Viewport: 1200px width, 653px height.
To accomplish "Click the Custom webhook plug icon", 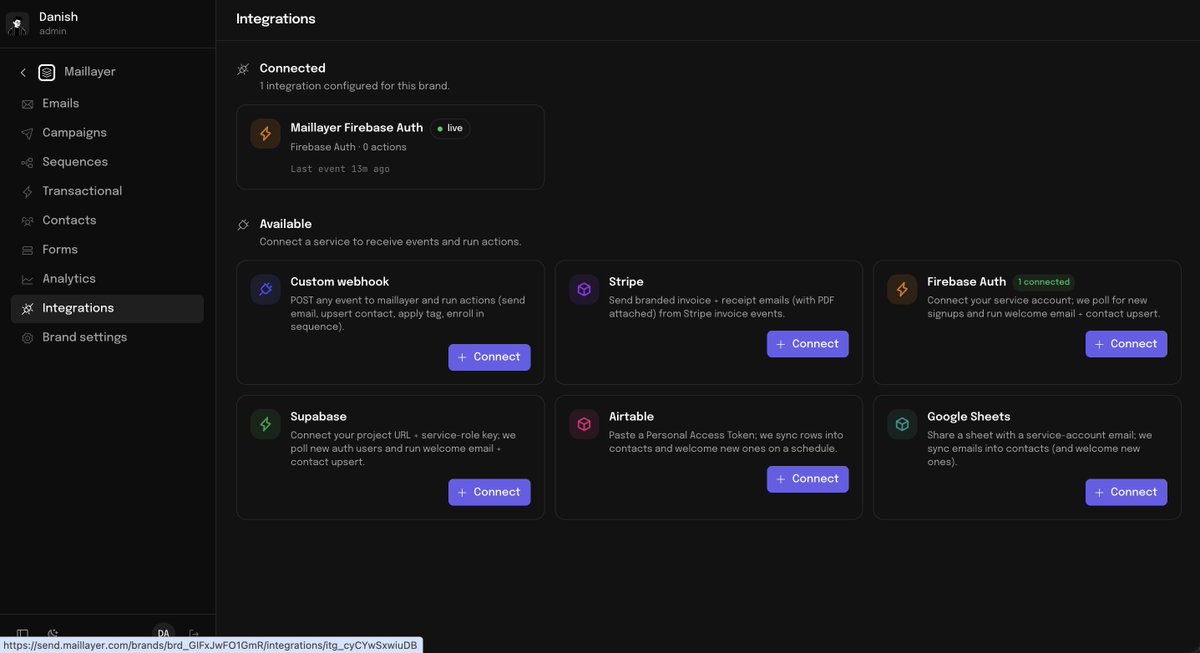I will (265, 290).
